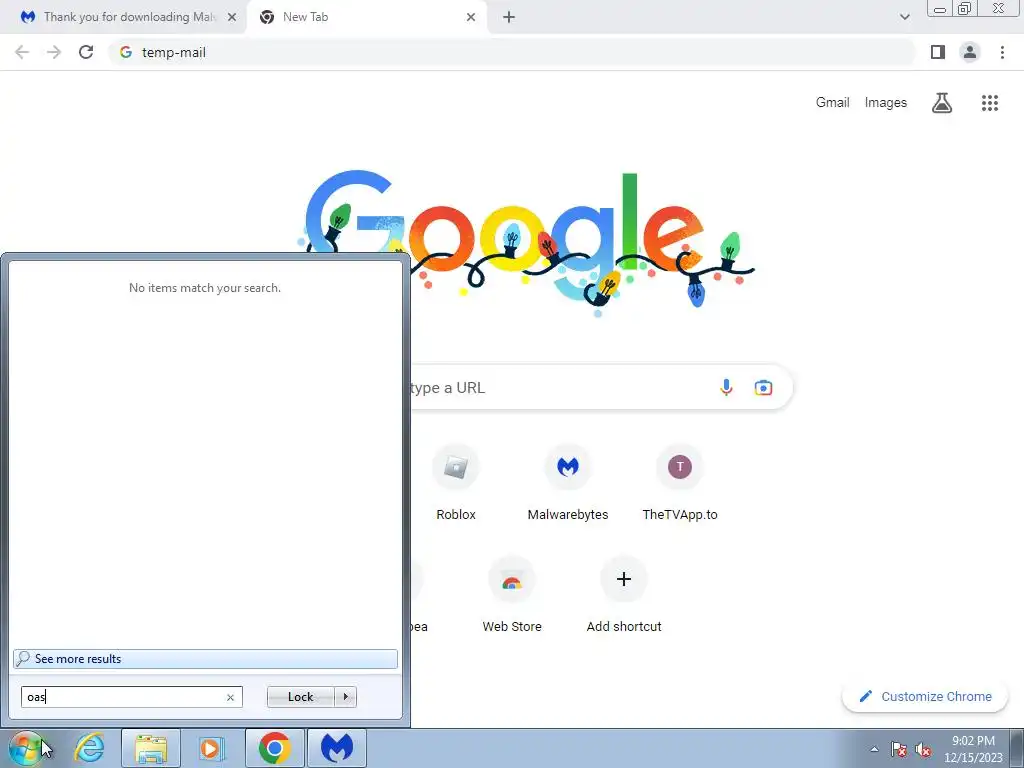Image resolution: width=1024 pixels, height=768 pixels.
Task: Open Windows Explorer from taskbar
Action: coord(151,748)
